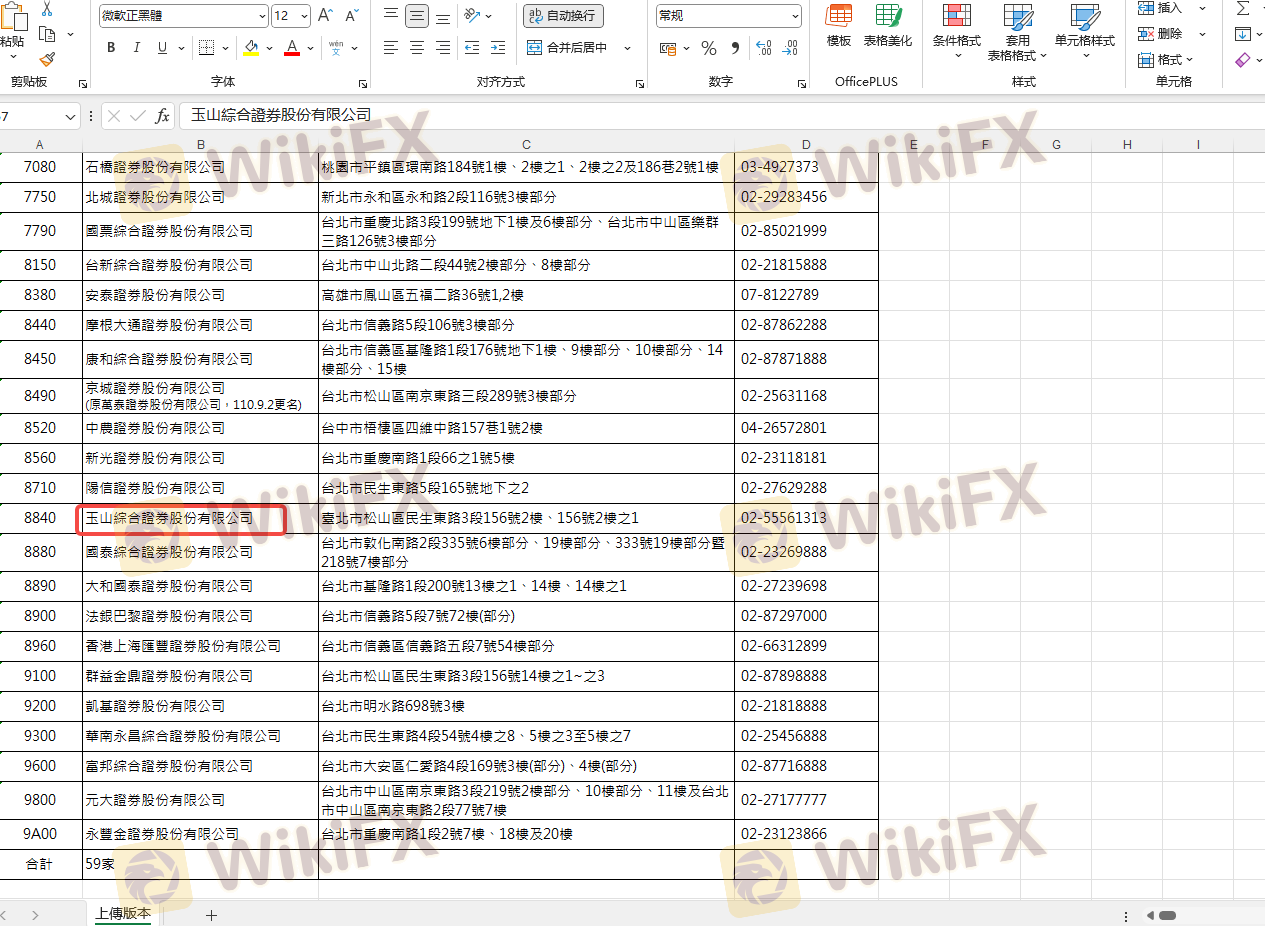The image size is (1265, 926).
Task: Click the yellow fill color button
Action: pyautogui.click(x=251, y=48)
